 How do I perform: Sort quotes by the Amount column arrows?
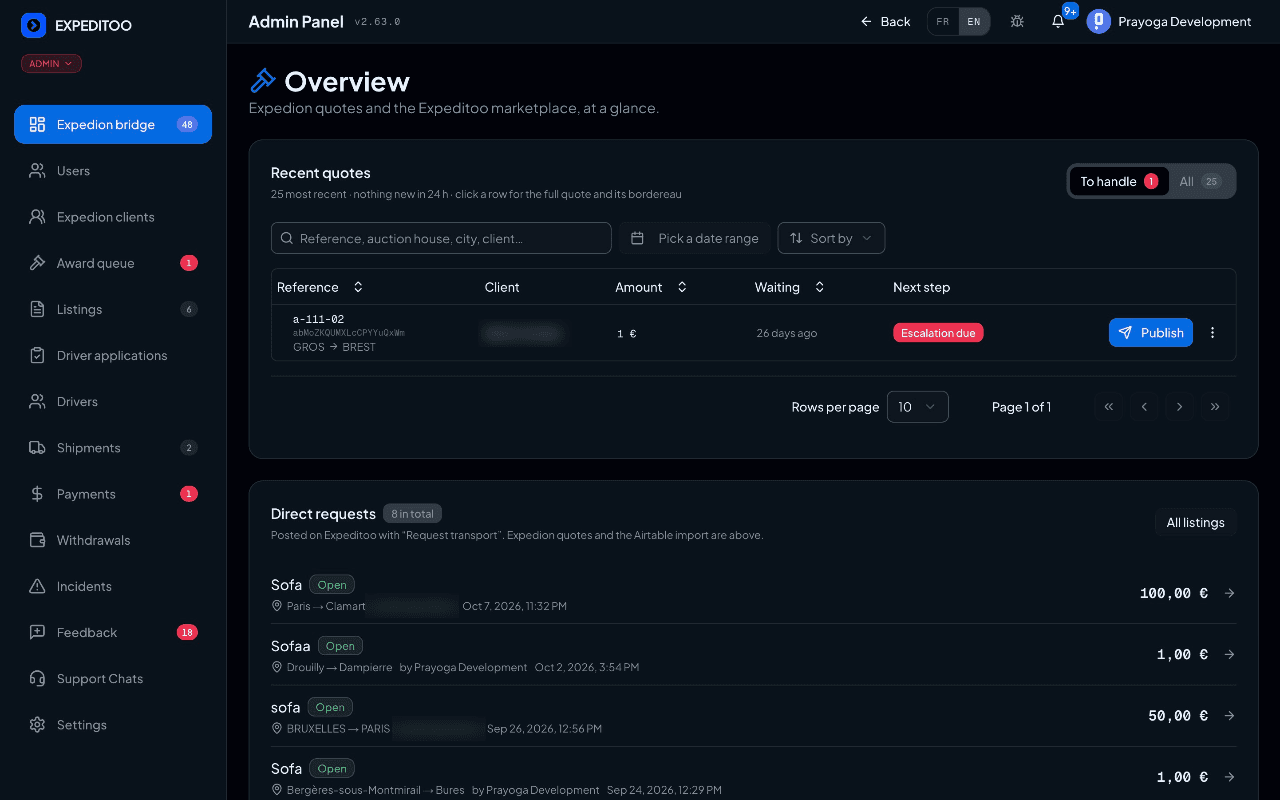click(682, 287)
